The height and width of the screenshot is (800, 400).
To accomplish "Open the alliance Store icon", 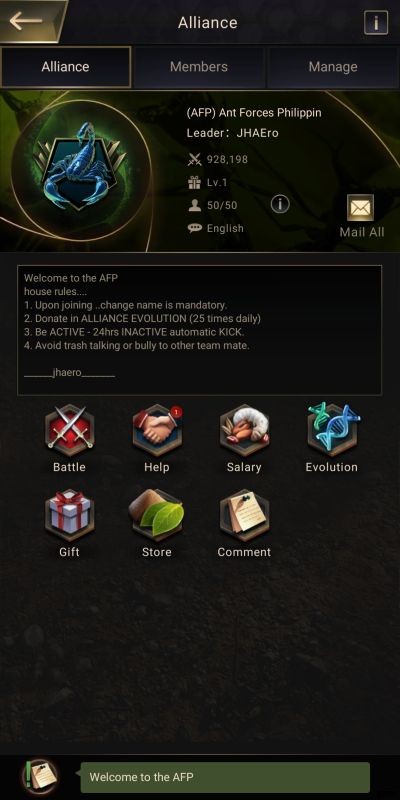I will (x=157, y=515).
